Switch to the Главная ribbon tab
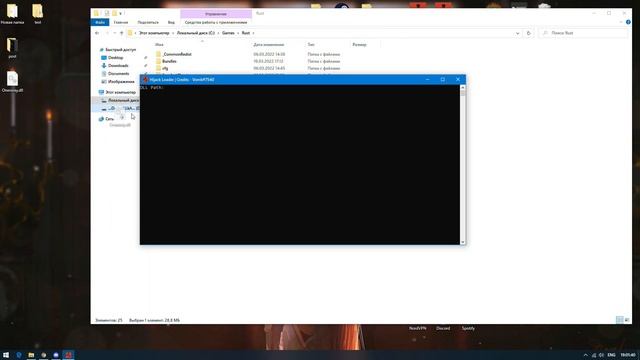 (121, 22)
